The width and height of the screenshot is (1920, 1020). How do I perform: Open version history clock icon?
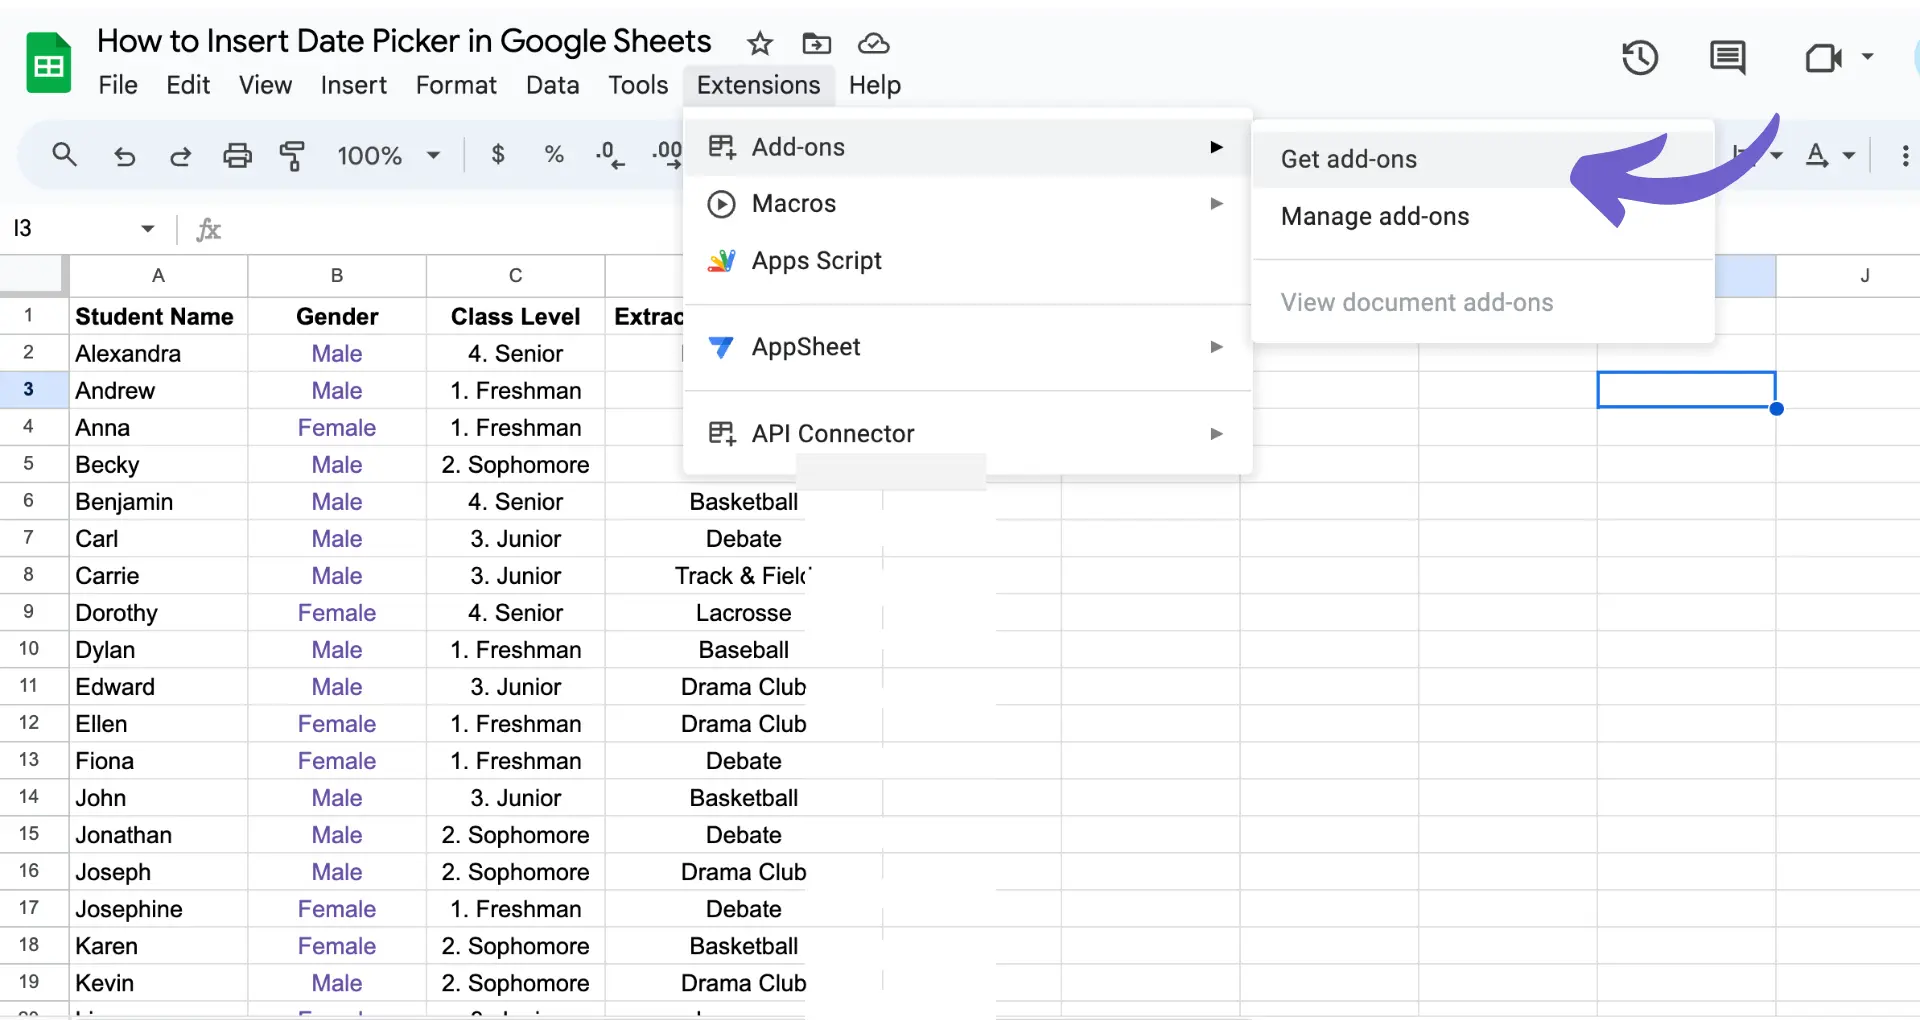click(1640, 57)
